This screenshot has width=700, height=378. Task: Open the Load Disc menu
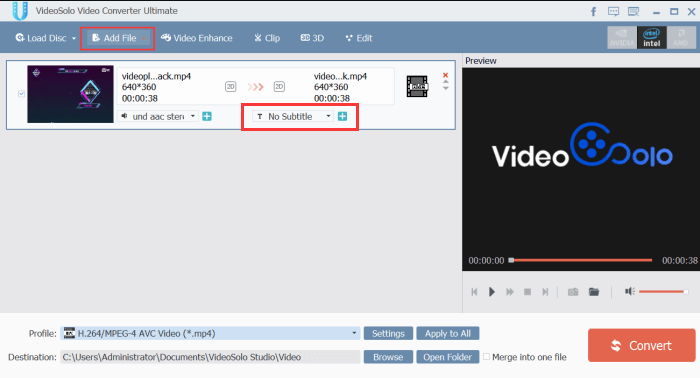(41, 38)
